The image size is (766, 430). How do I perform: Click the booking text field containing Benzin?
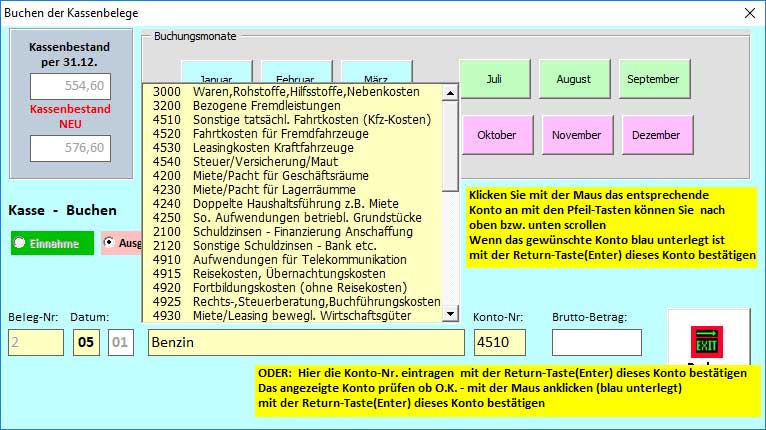pos(306,342)
